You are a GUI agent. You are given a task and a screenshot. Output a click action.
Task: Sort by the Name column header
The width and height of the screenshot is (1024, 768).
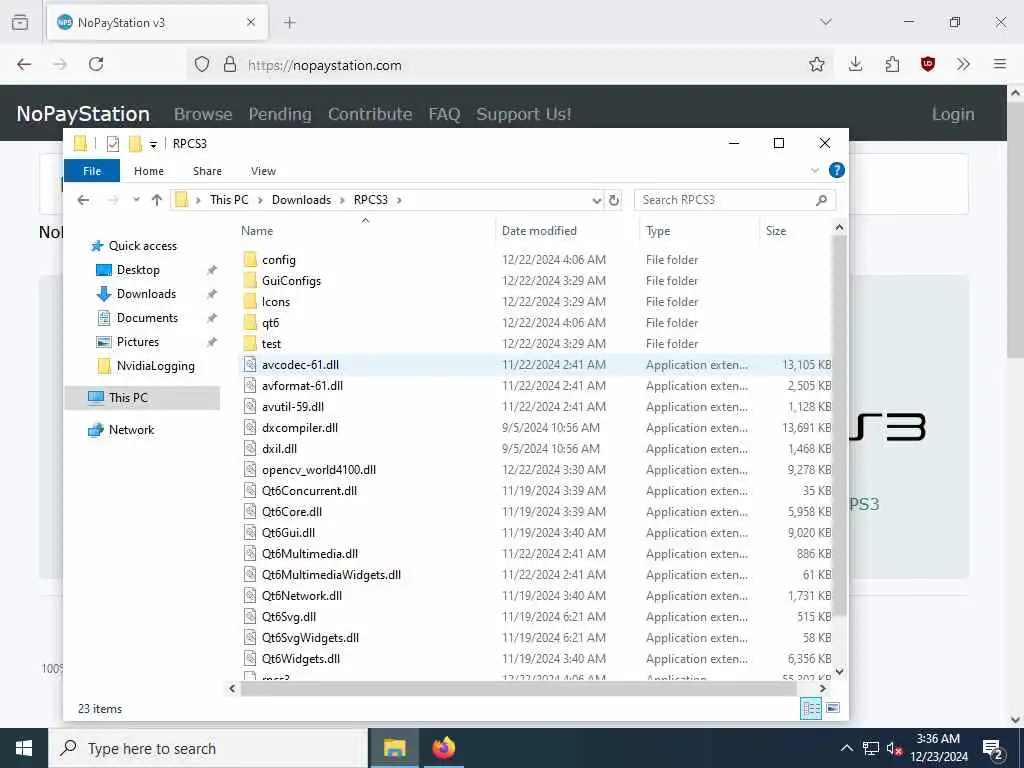pos(366,231)
